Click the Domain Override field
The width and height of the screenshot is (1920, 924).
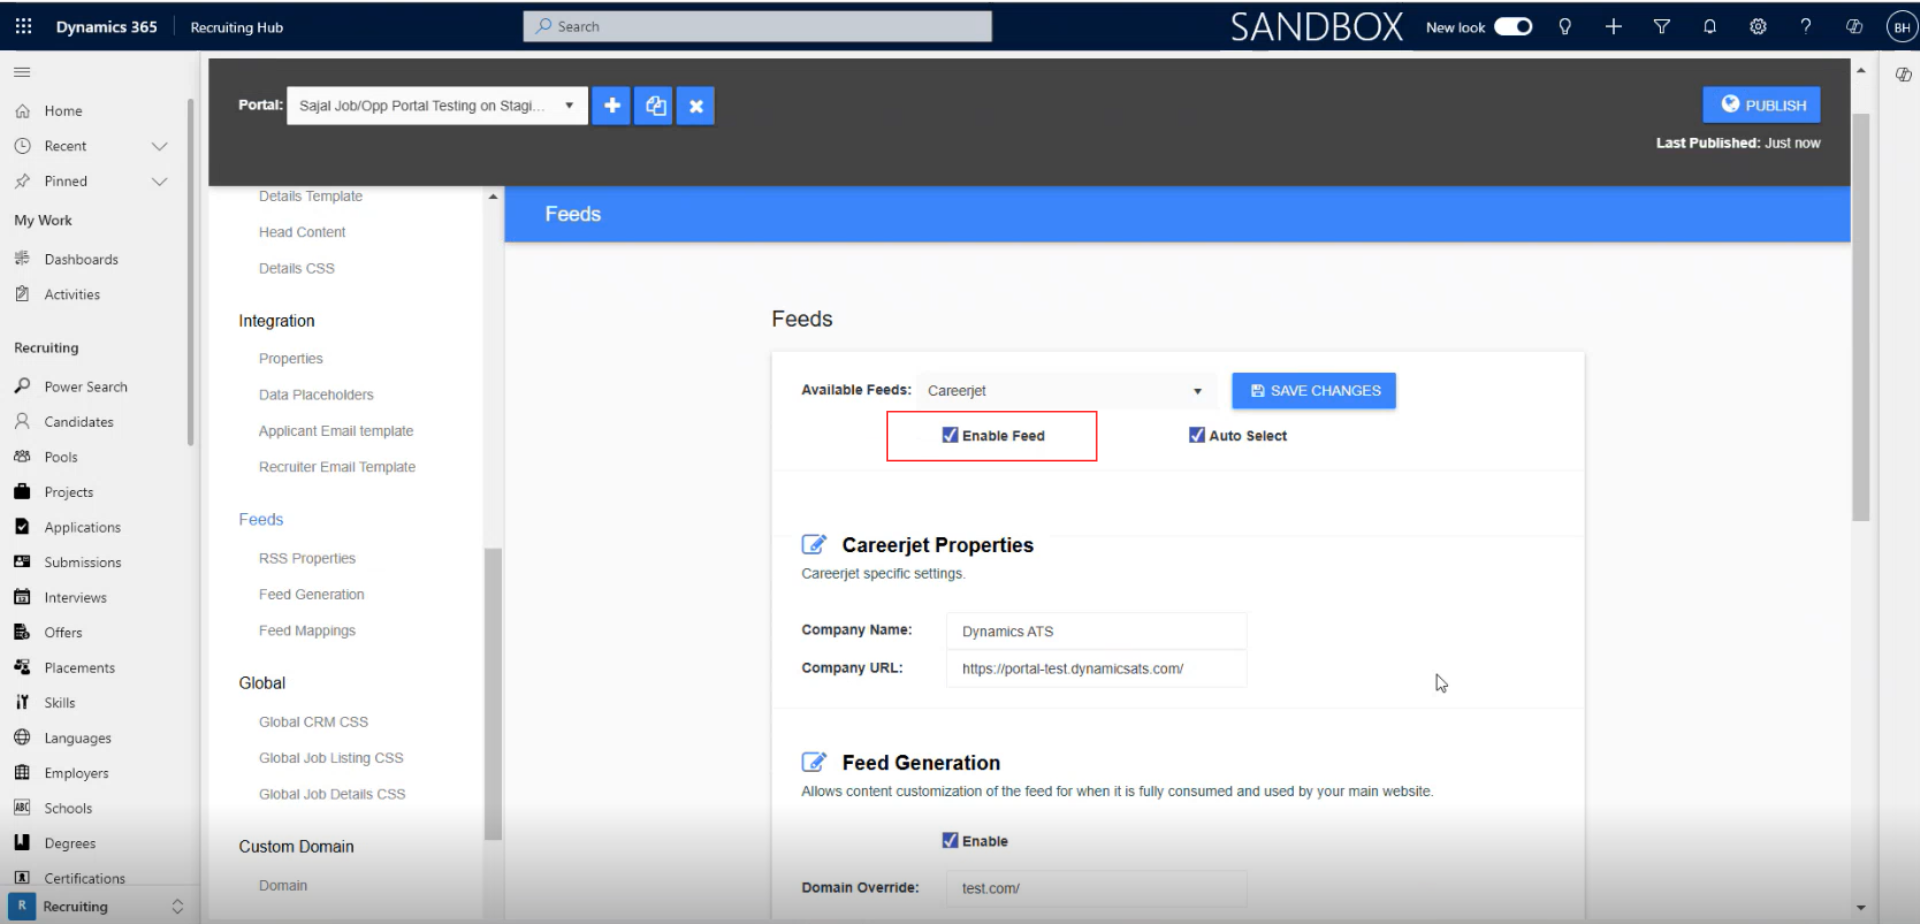[x=1096, y=888]
